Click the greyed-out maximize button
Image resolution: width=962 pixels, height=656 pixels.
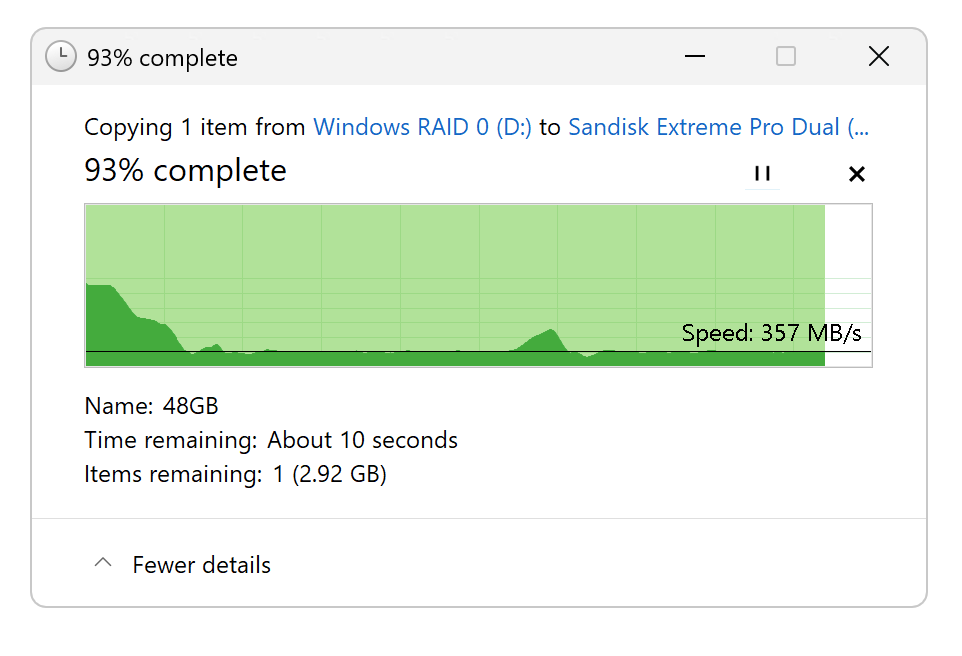[x=786, y=57]
